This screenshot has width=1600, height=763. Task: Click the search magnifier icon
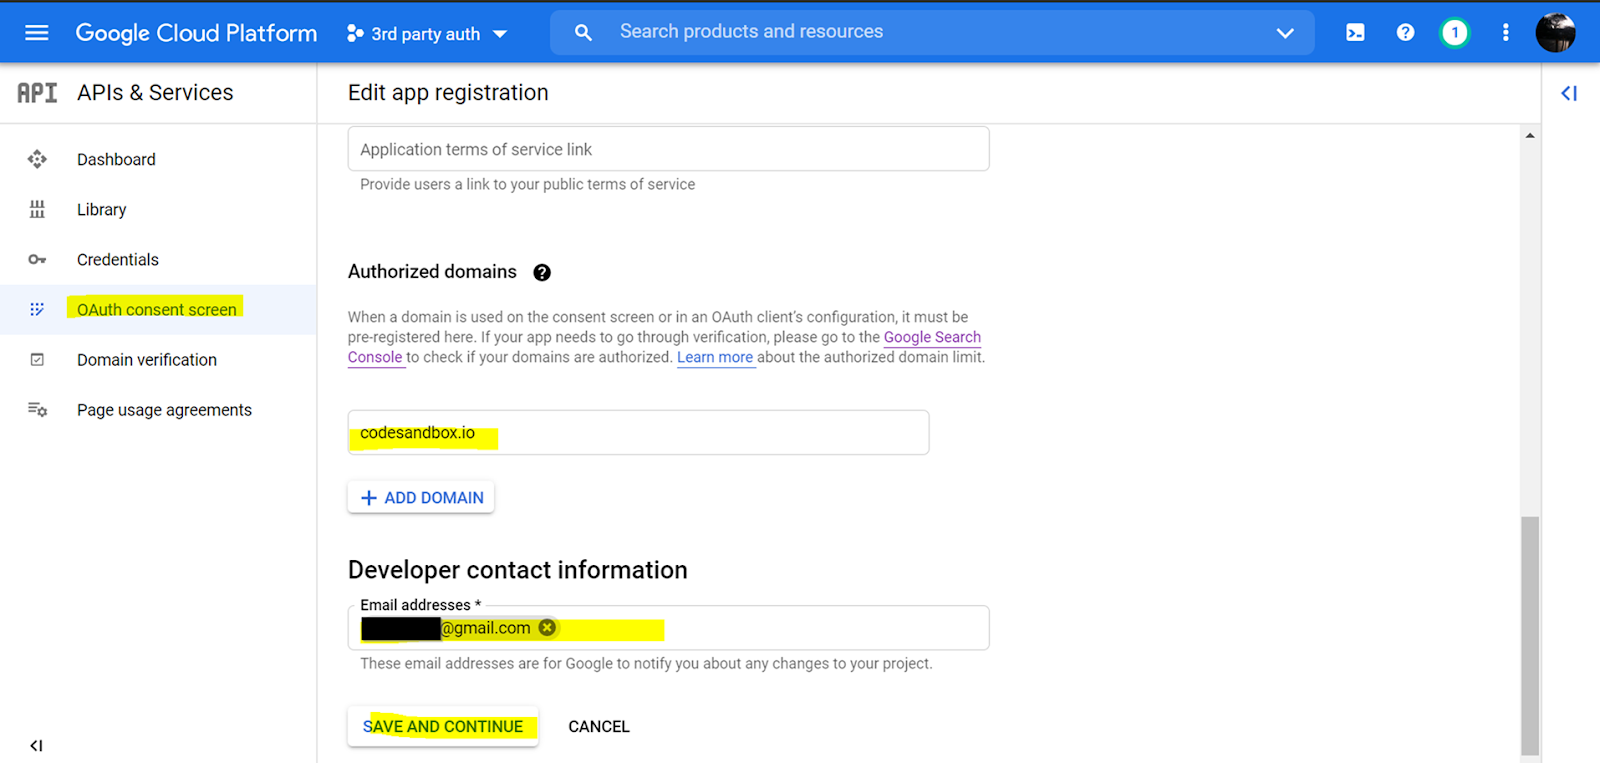pos(583,33)
